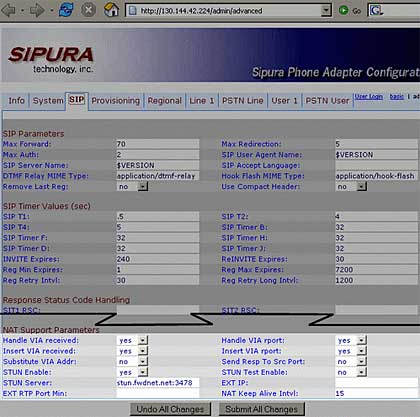
Task: Click the Max Redirection input field
Action: pos(376,144)
